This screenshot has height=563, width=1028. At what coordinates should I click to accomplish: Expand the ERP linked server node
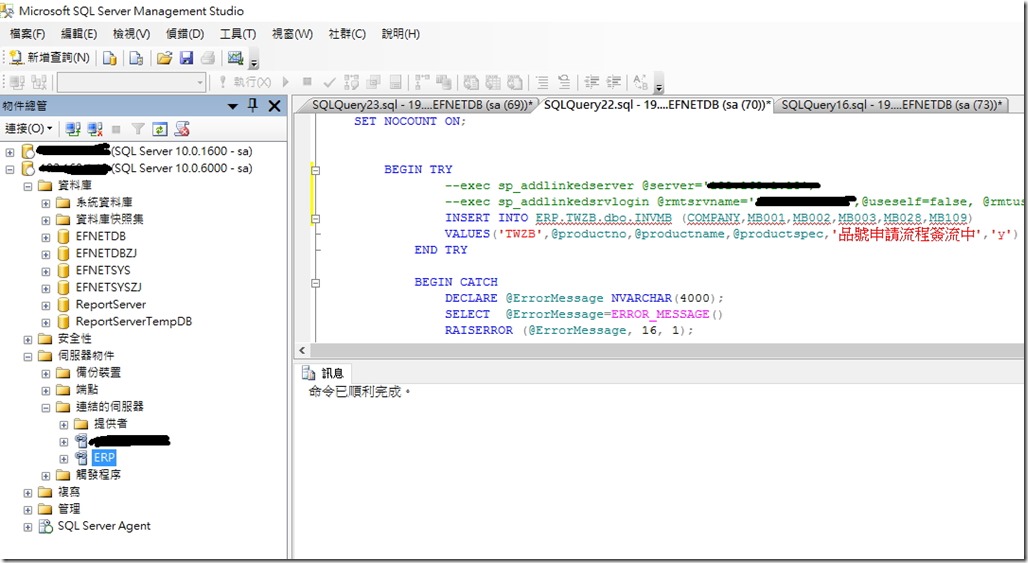click(64, 459)
